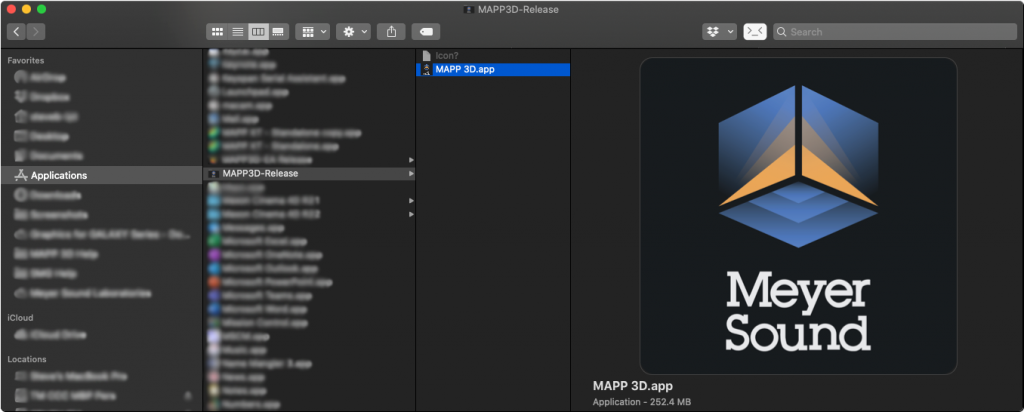Viewport: 1024px width, 412px height.
Task: Click the terminal prompt toolbar icon
Action: pyautogui.click(x=755, y=31)
